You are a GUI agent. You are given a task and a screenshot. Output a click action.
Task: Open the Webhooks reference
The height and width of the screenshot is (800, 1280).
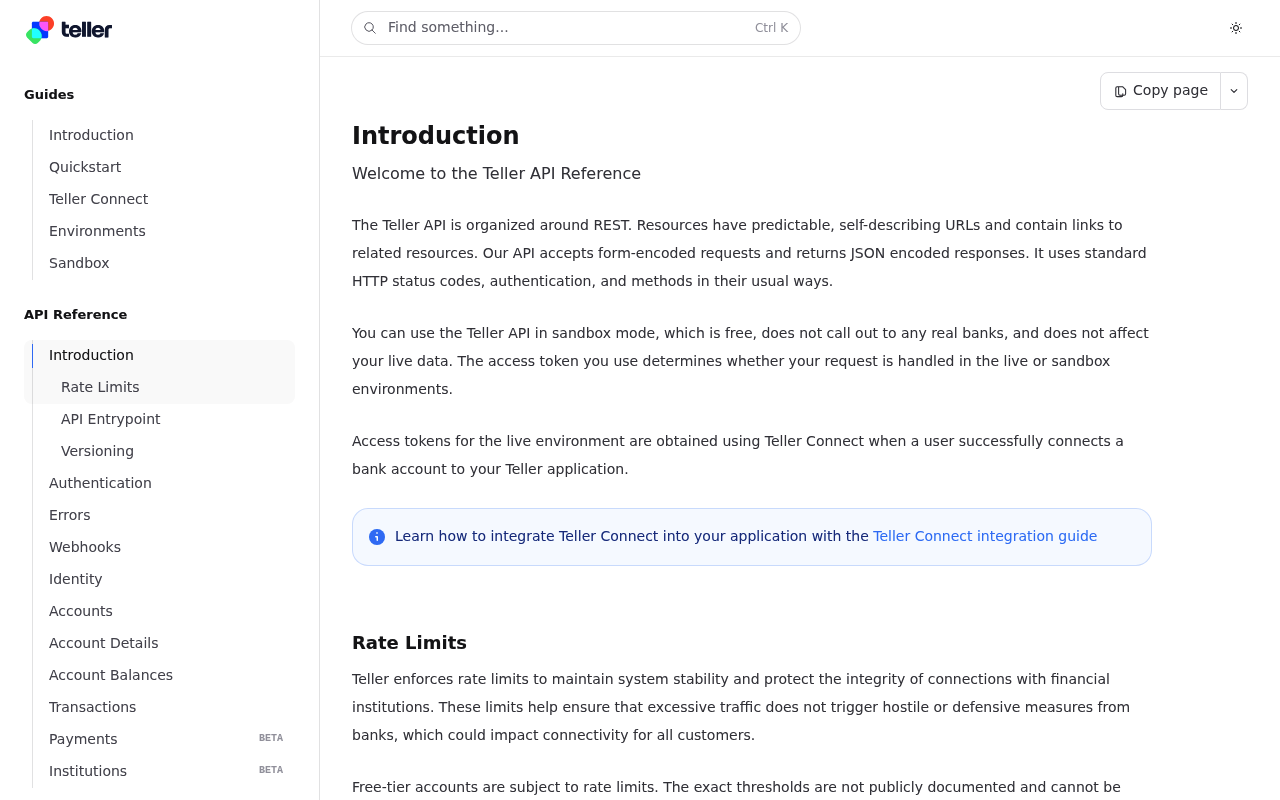(x=85, y=547)
